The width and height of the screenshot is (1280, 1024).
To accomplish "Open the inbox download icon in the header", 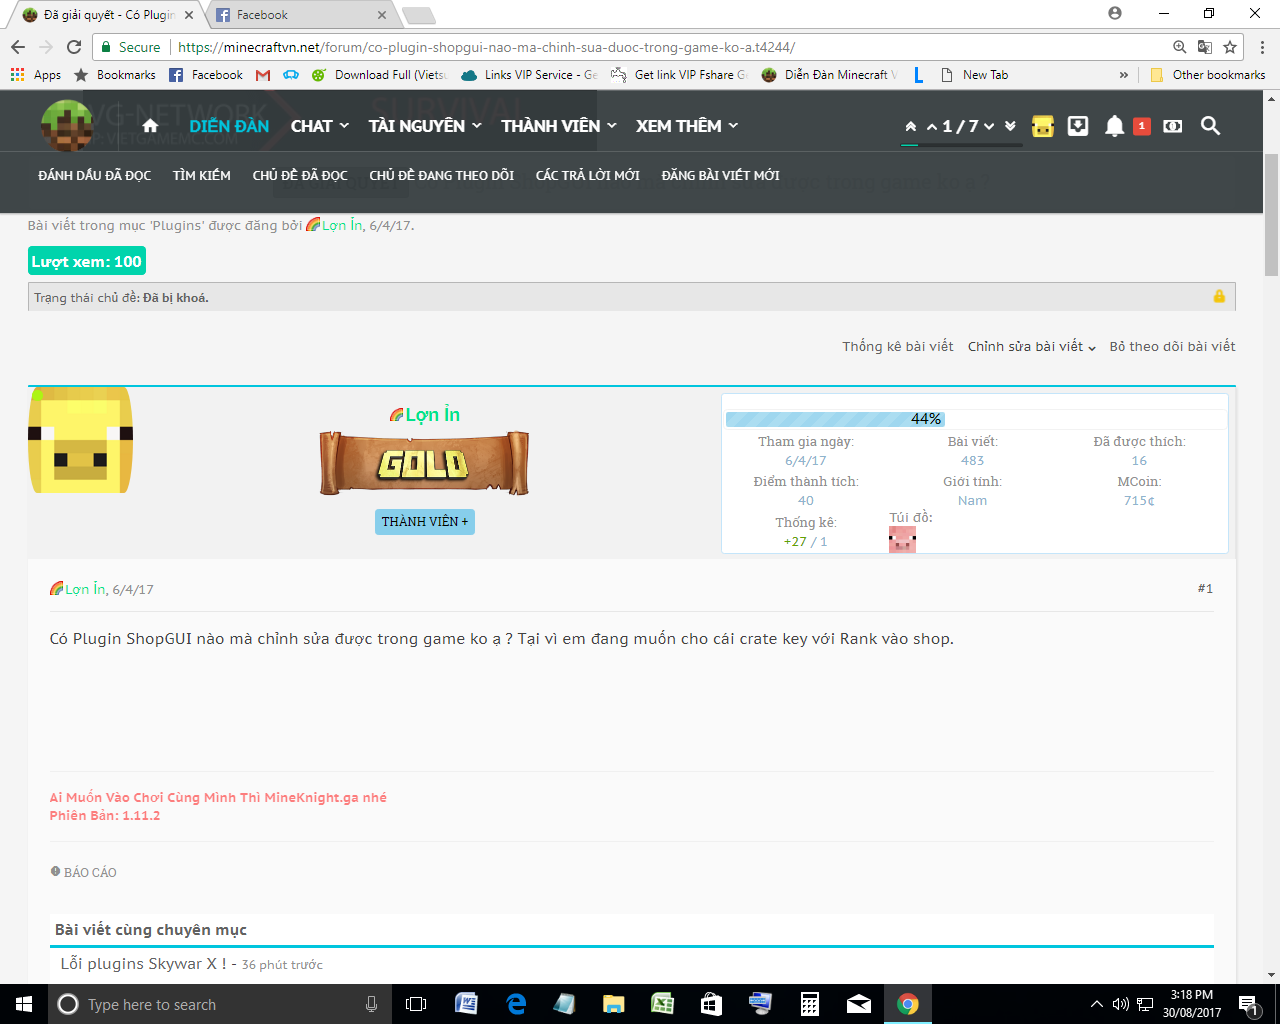I will (1078, 126).
